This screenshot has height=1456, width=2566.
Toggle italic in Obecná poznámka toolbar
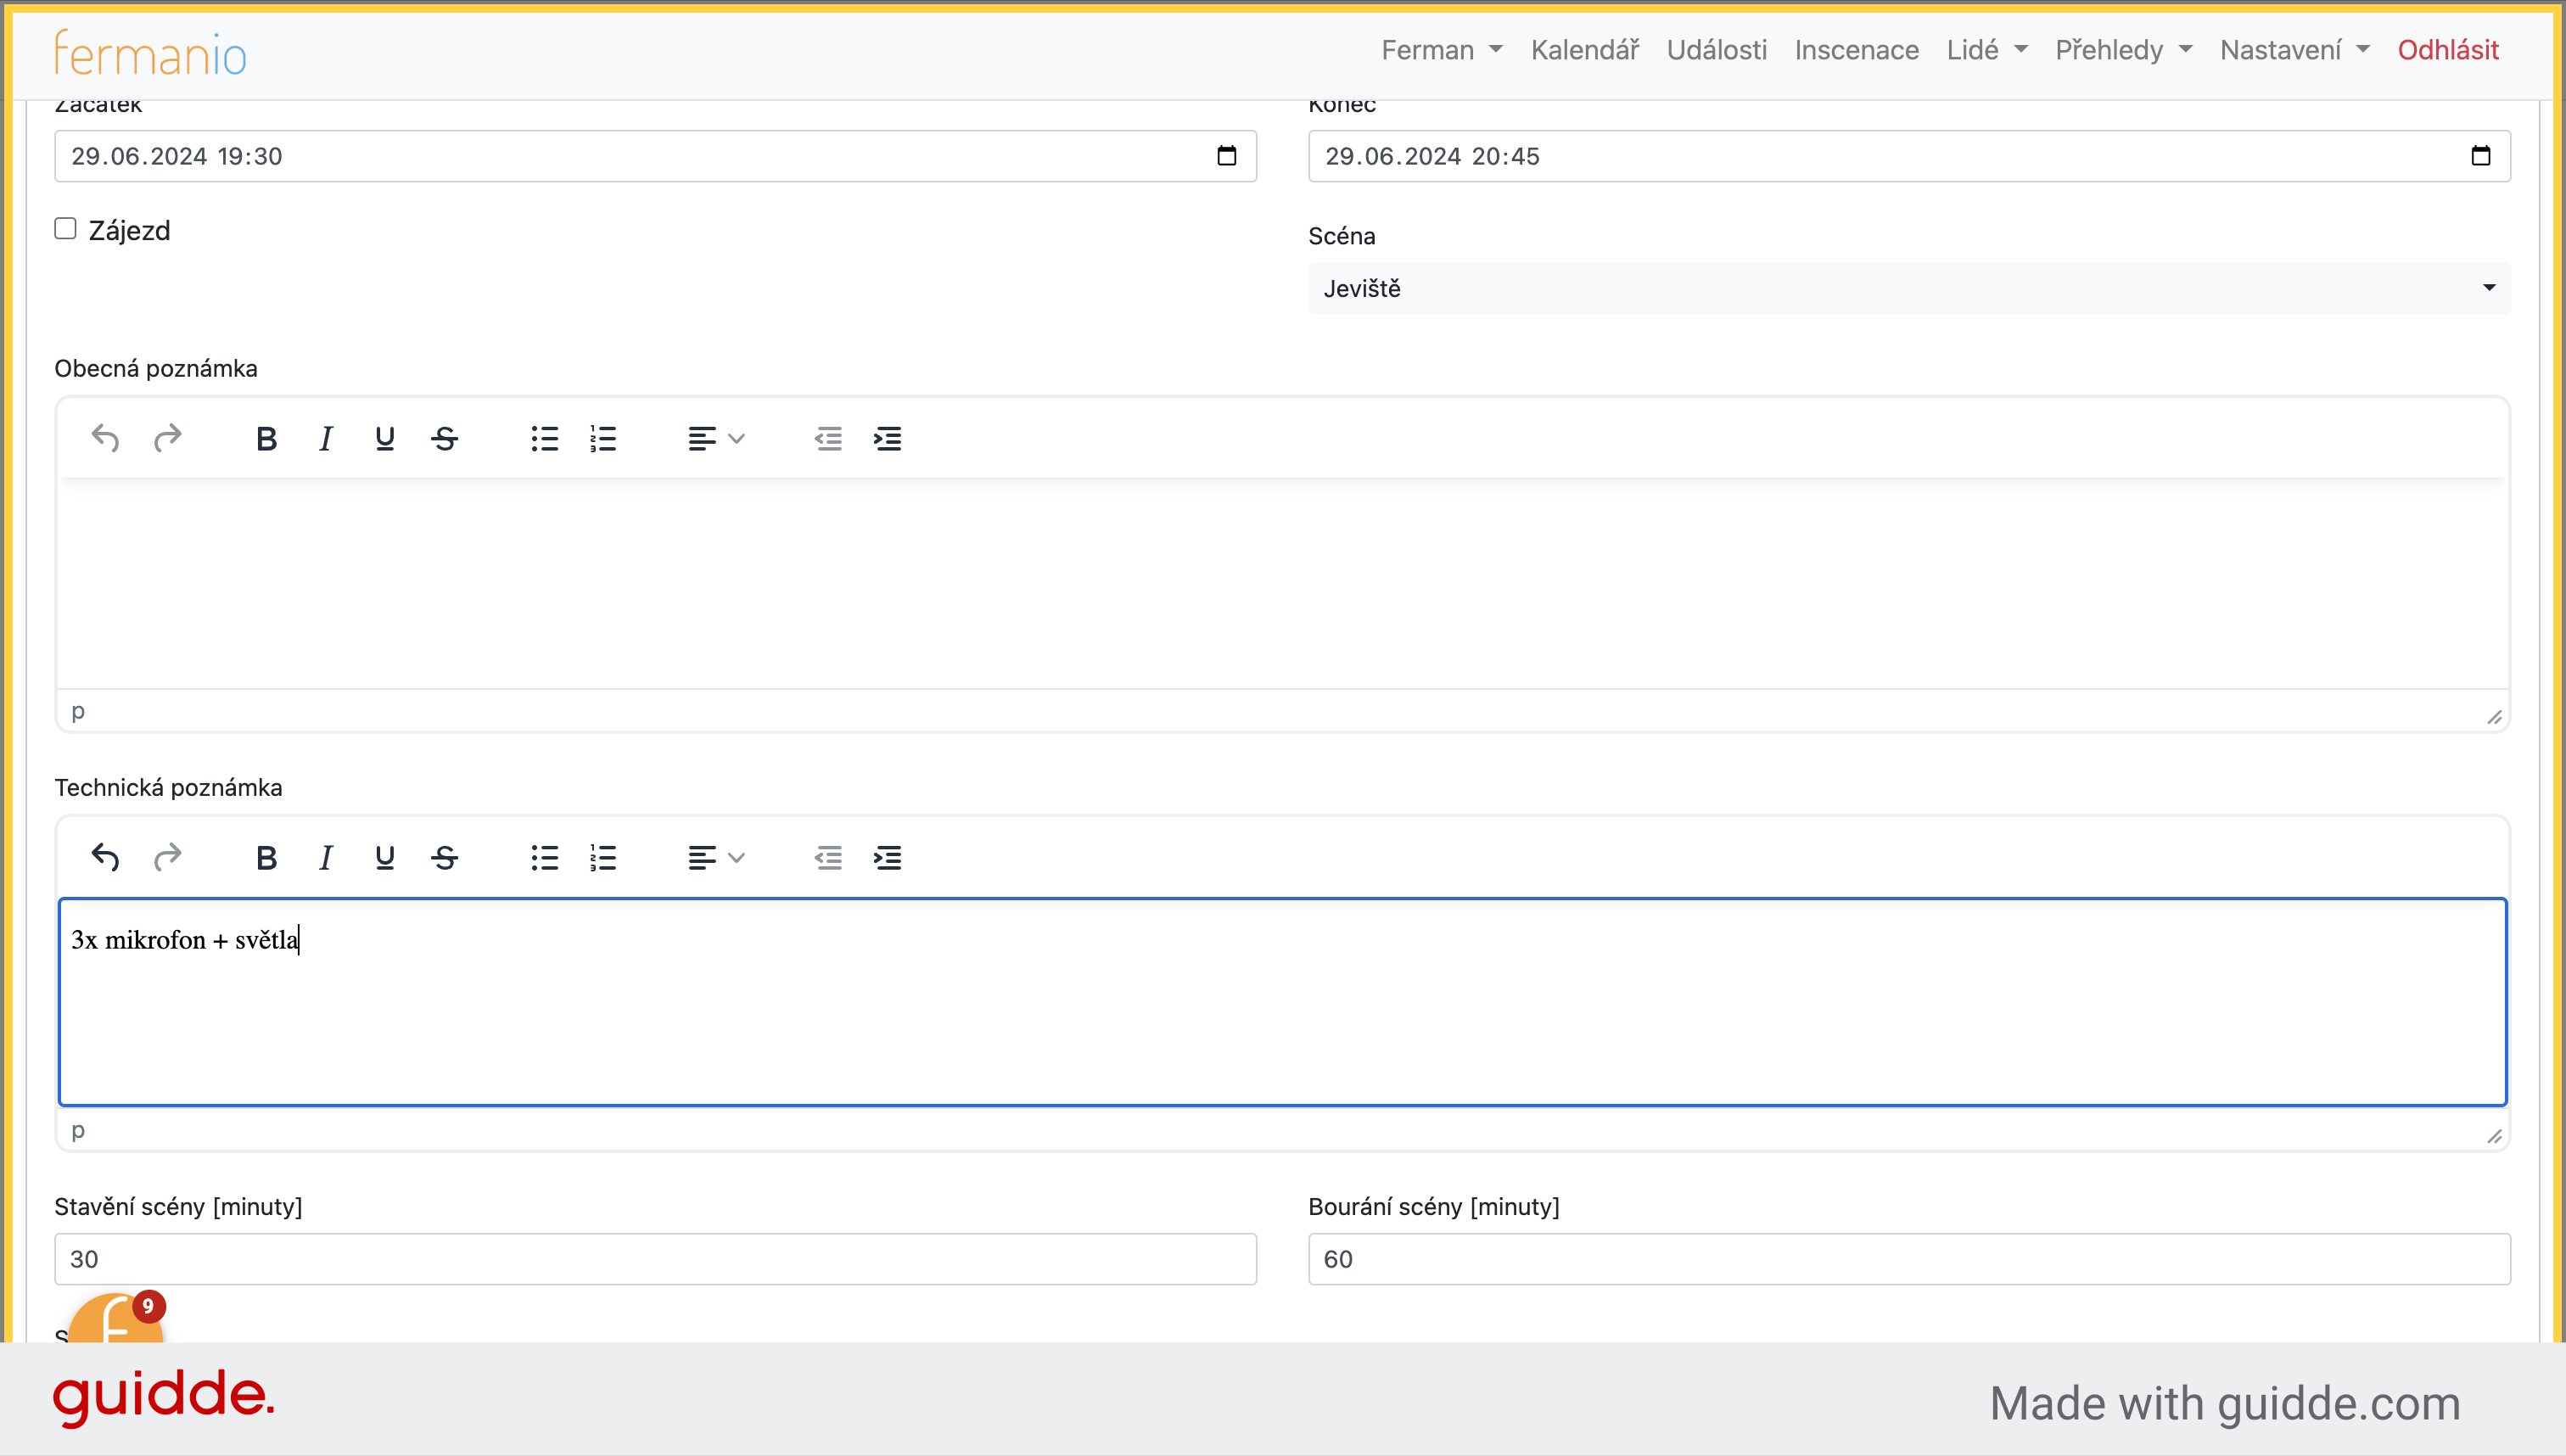325,438
